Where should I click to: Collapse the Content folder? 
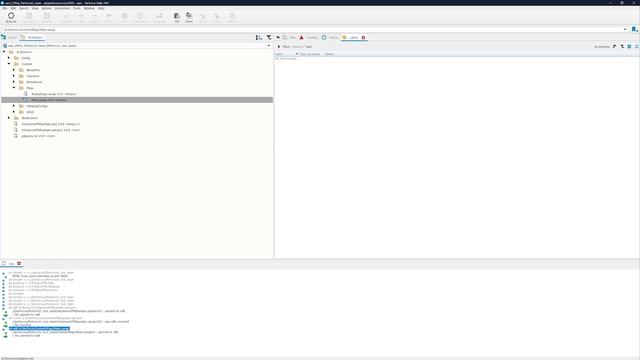pyautogui.click(x=9, y=64)
